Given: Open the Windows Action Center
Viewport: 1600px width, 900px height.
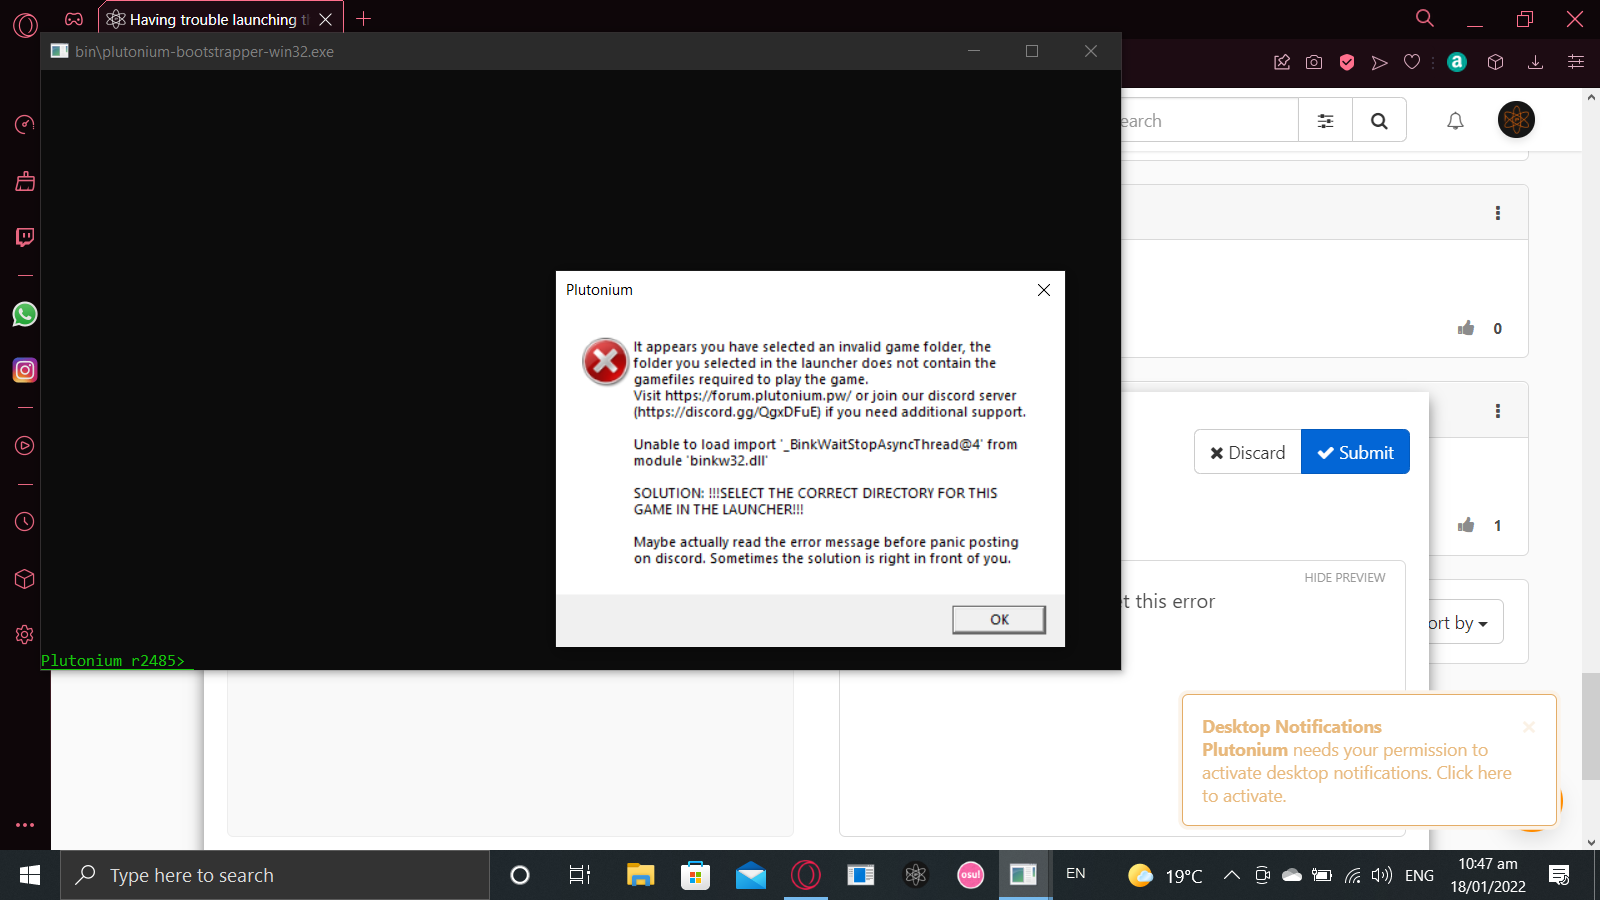Looking at the screenshot, I should (1559, 875).
